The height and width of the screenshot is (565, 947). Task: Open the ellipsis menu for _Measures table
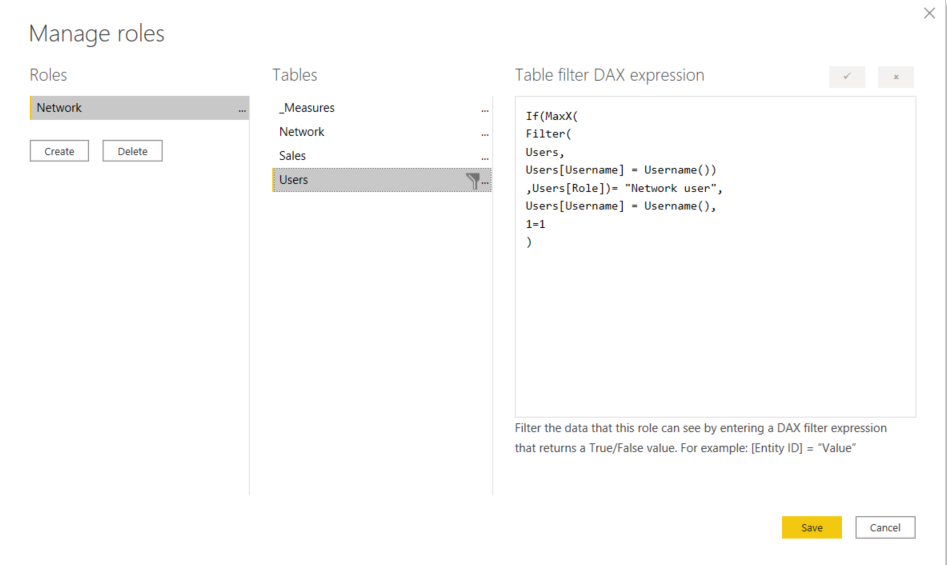point(485,110)
